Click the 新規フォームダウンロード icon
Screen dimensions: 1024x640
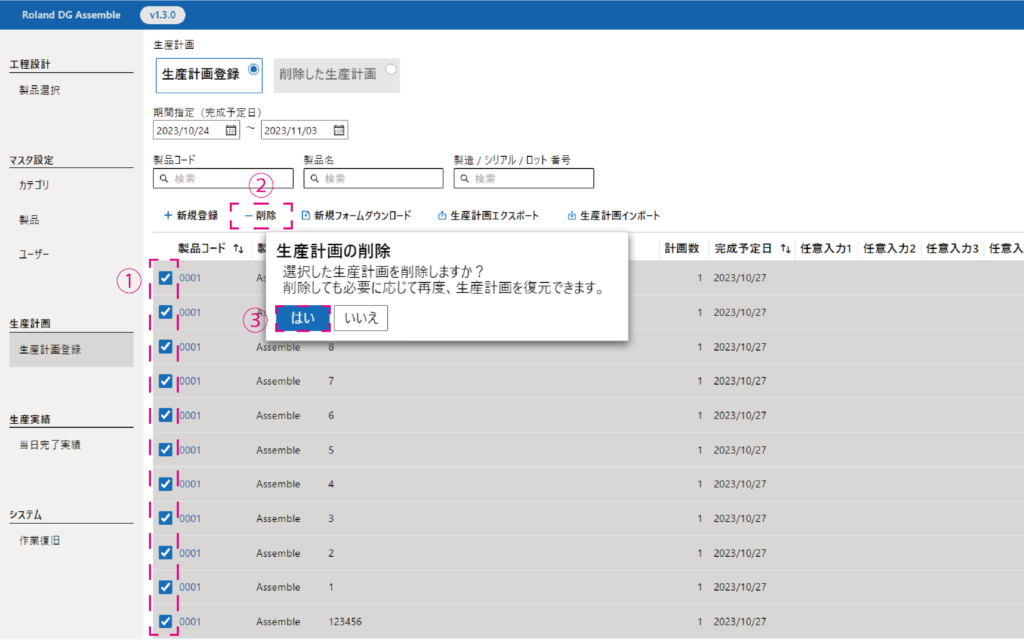pyautogui.click(x=306, y=215)
